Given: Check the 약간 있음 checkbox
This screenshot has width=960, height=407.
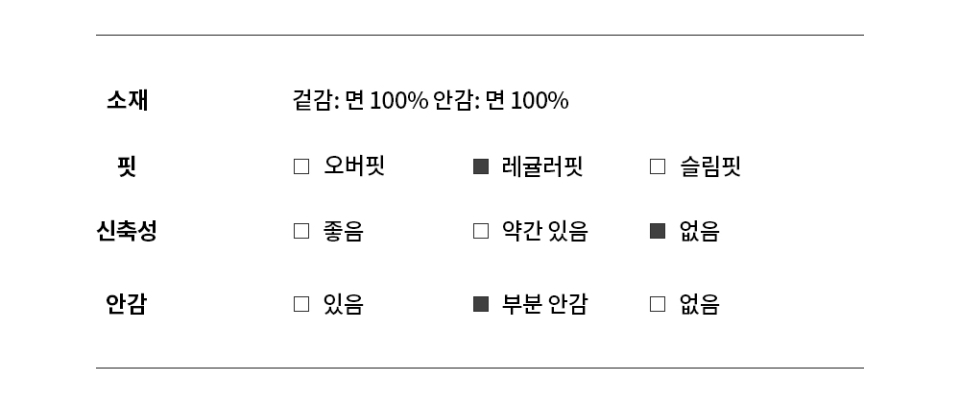Looking at the screenshot, I should coord(481,232).
